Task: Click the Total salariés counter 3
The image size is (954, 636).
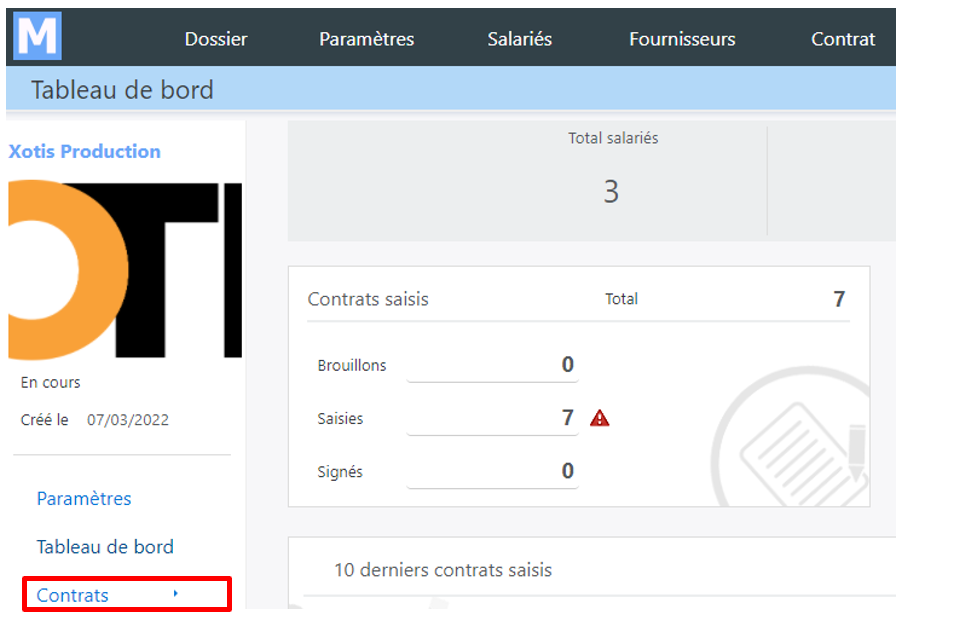Action: pyautogui.click(x=611, y=192)
